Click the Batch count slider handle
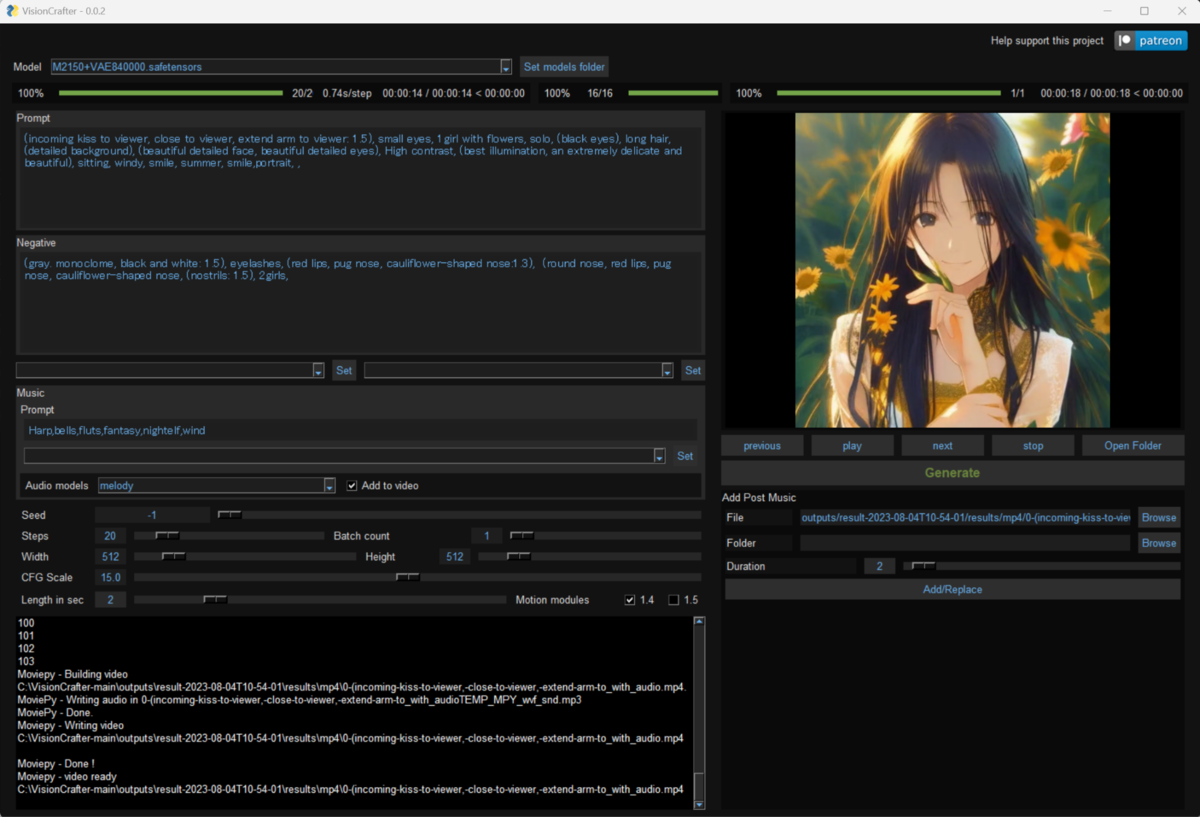 pos(522,536)
